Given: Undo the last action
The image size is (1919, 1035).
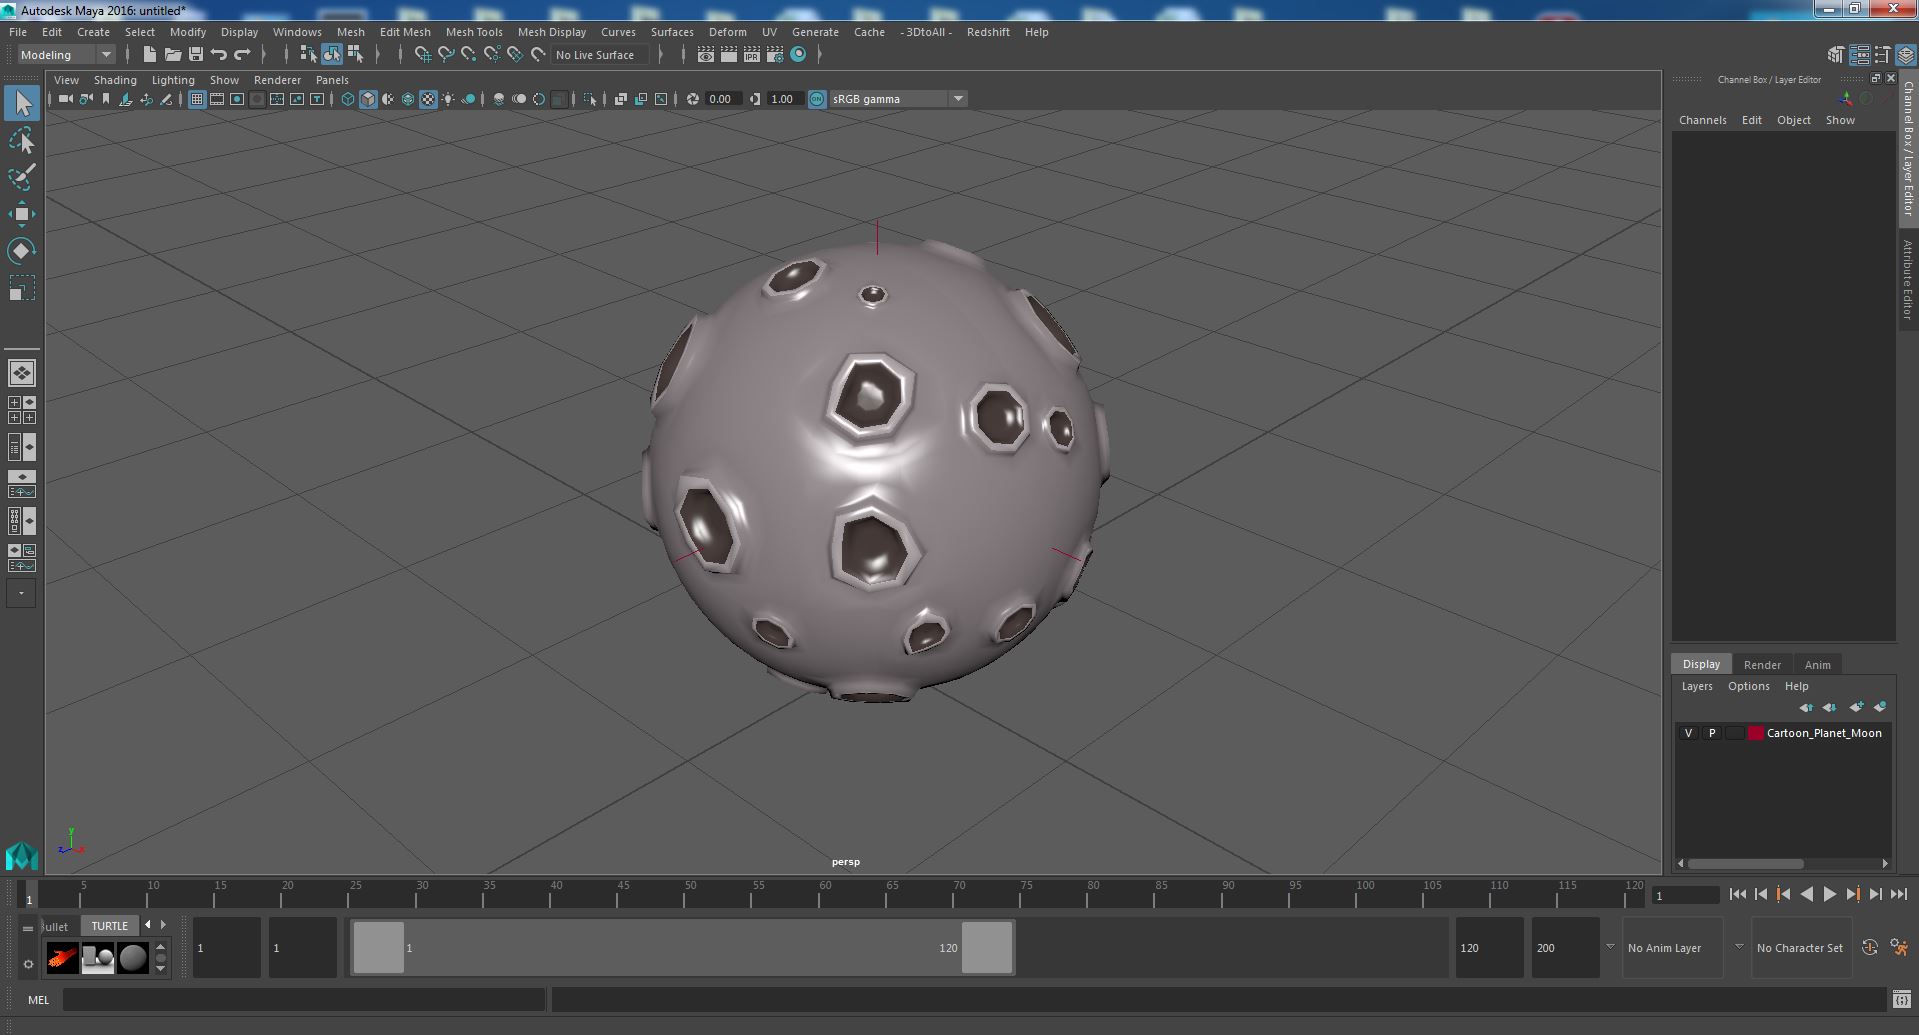Looking at the screenshot, I should (x=219, y=55).
